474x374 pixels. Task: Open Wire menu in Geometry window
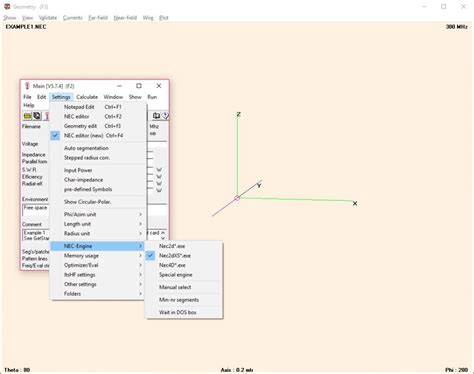[x=148, y=18]
